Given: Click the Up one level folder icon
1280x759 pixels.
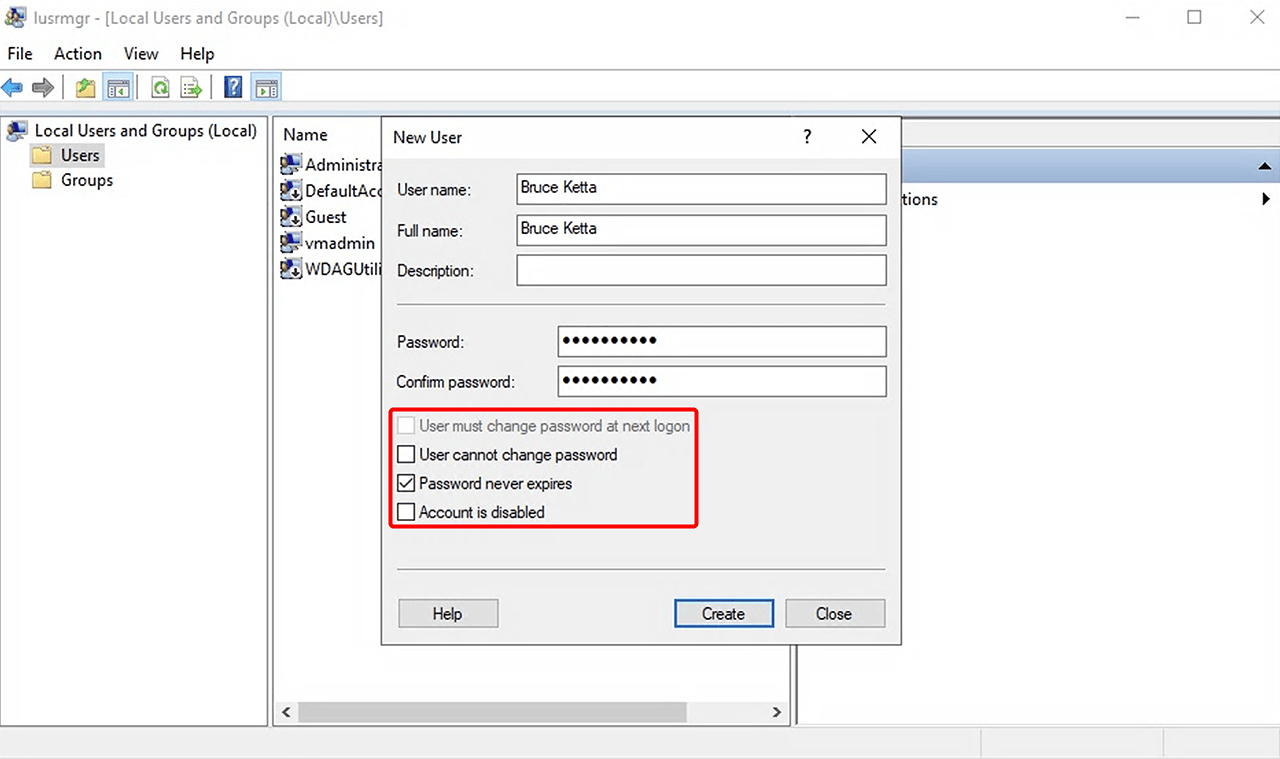Looking at the screenshot, I should [86, 88].
